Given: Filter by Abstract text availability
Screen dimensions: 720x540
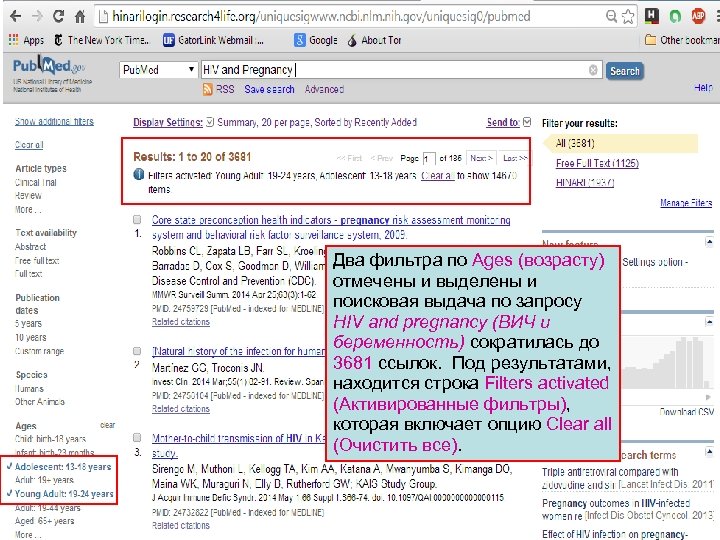Looking at the screenshot, I should [x=30, y=247].
